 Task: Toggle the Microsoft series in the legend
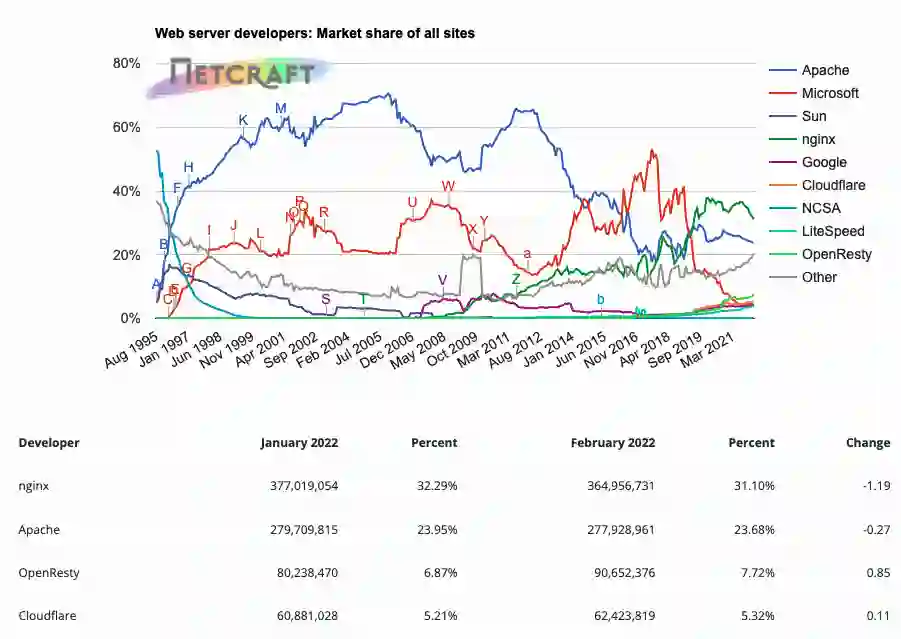pos(829,93)
